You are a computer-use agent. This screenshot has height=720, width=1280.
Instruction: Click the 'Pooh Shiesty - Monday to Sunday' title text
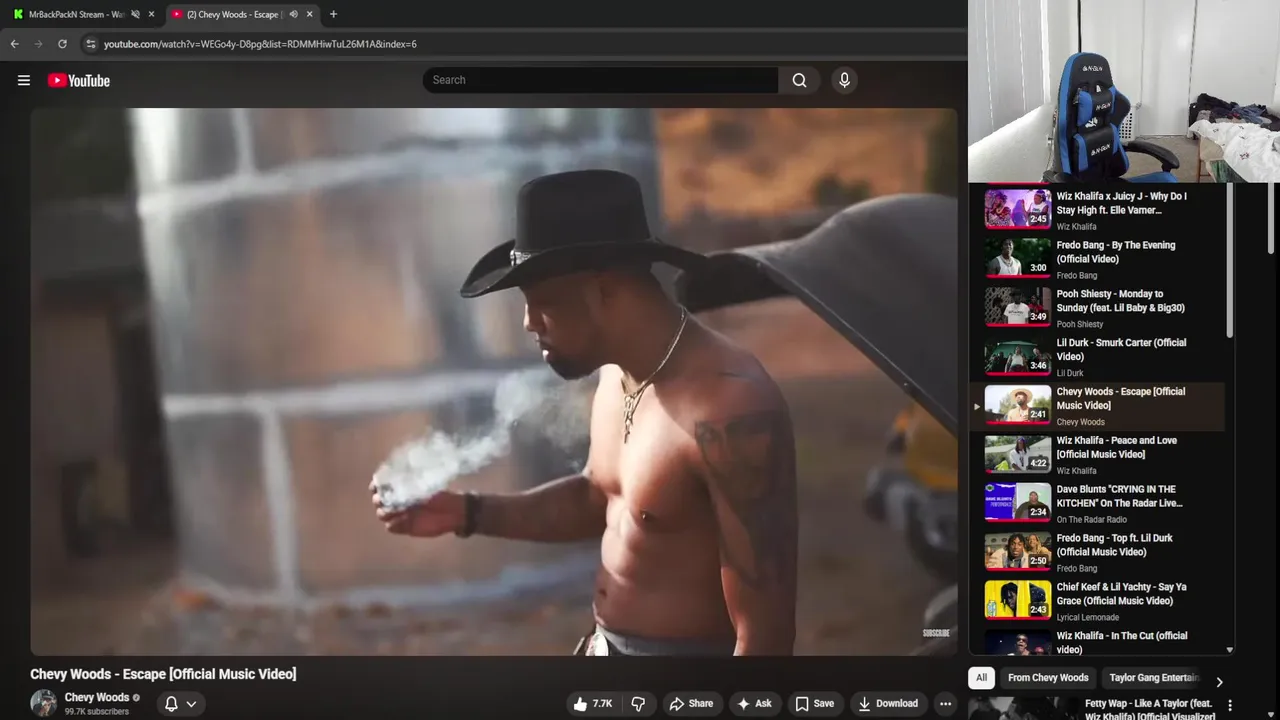tap(1120, 301)
